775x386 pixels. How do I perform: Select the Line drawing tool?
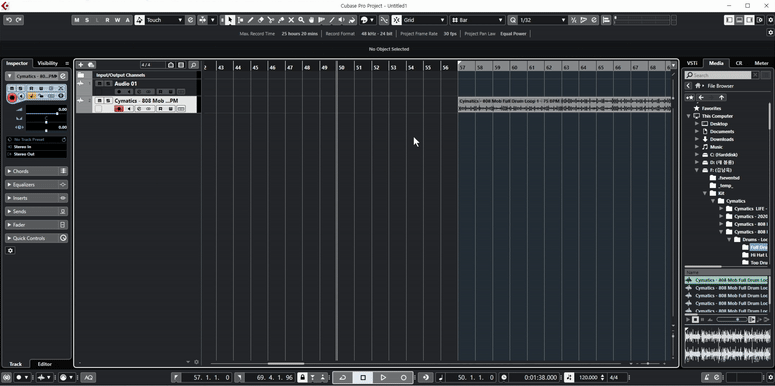332,20
